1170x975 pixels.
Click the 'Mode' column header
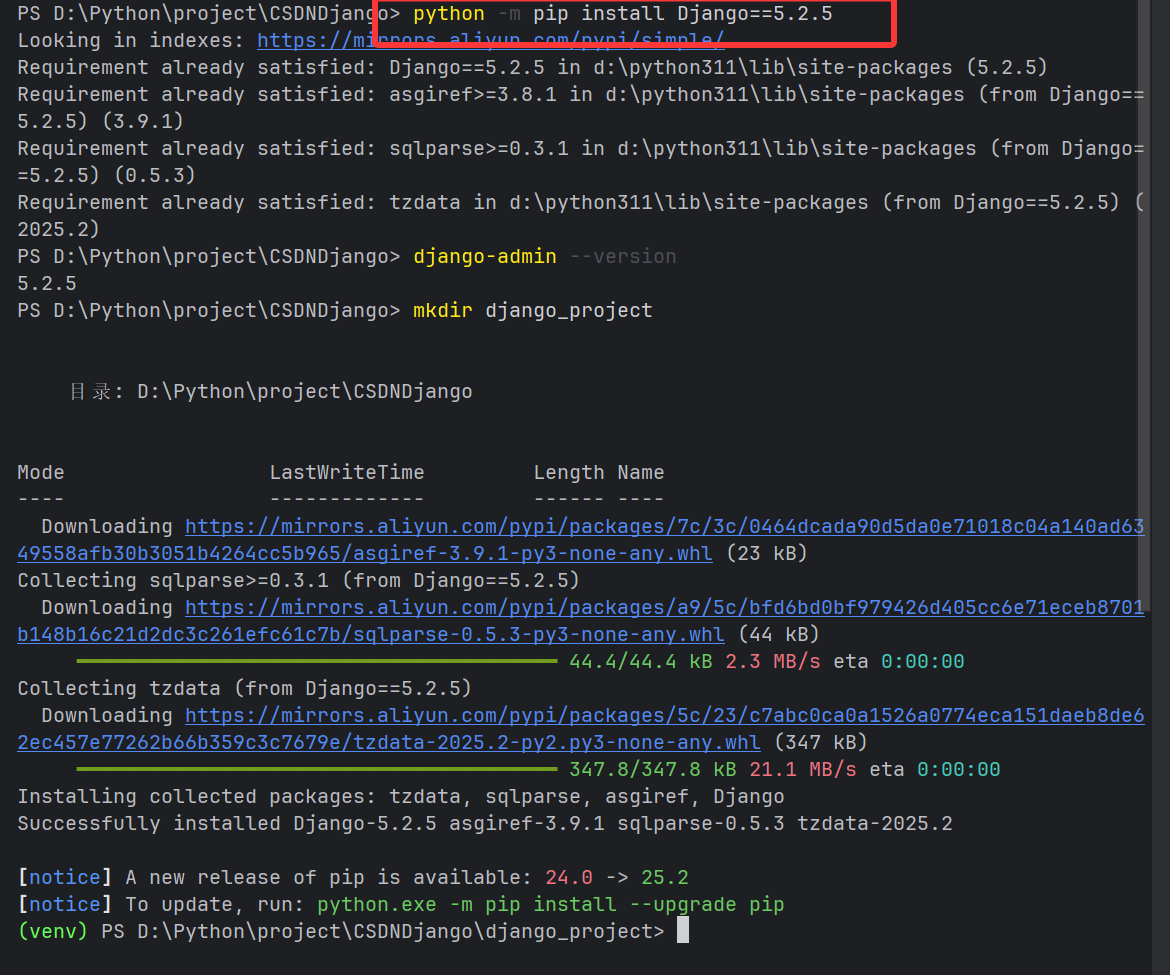[41, 472]
